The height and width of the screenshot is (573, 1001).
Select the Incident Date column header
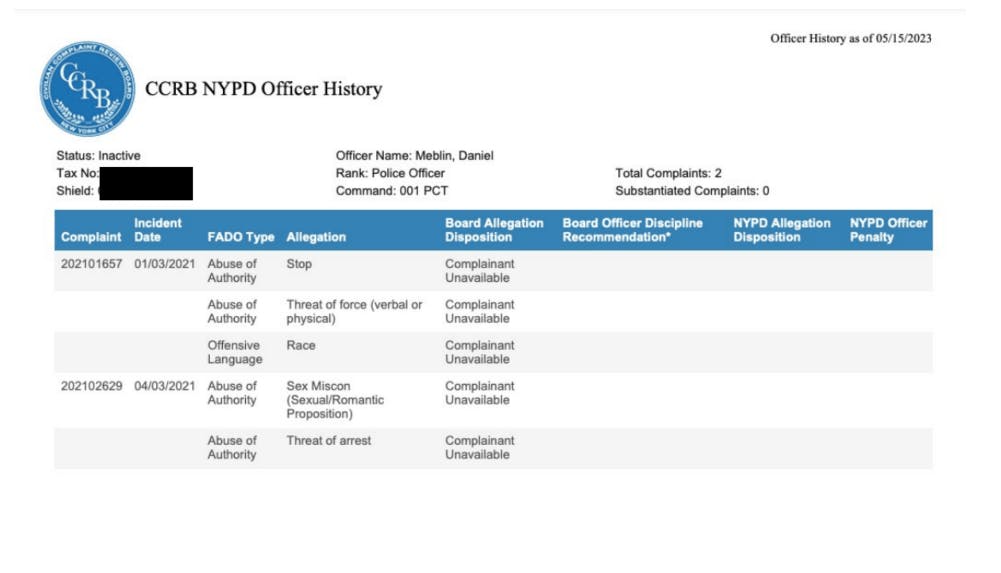158,230
